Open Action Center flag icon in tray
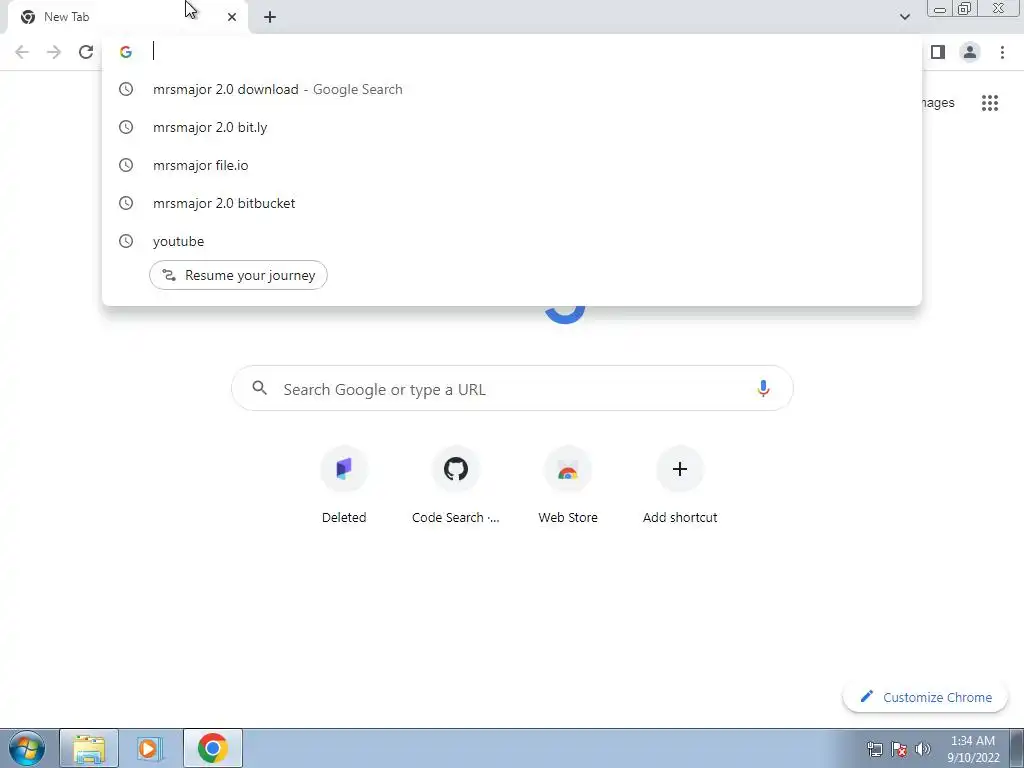 899,749
